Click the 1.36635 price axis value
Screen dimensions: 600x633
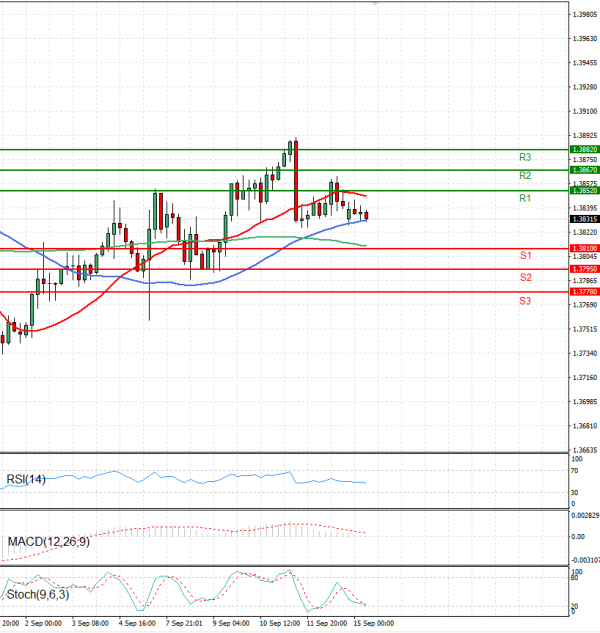[x=585, y=450]
